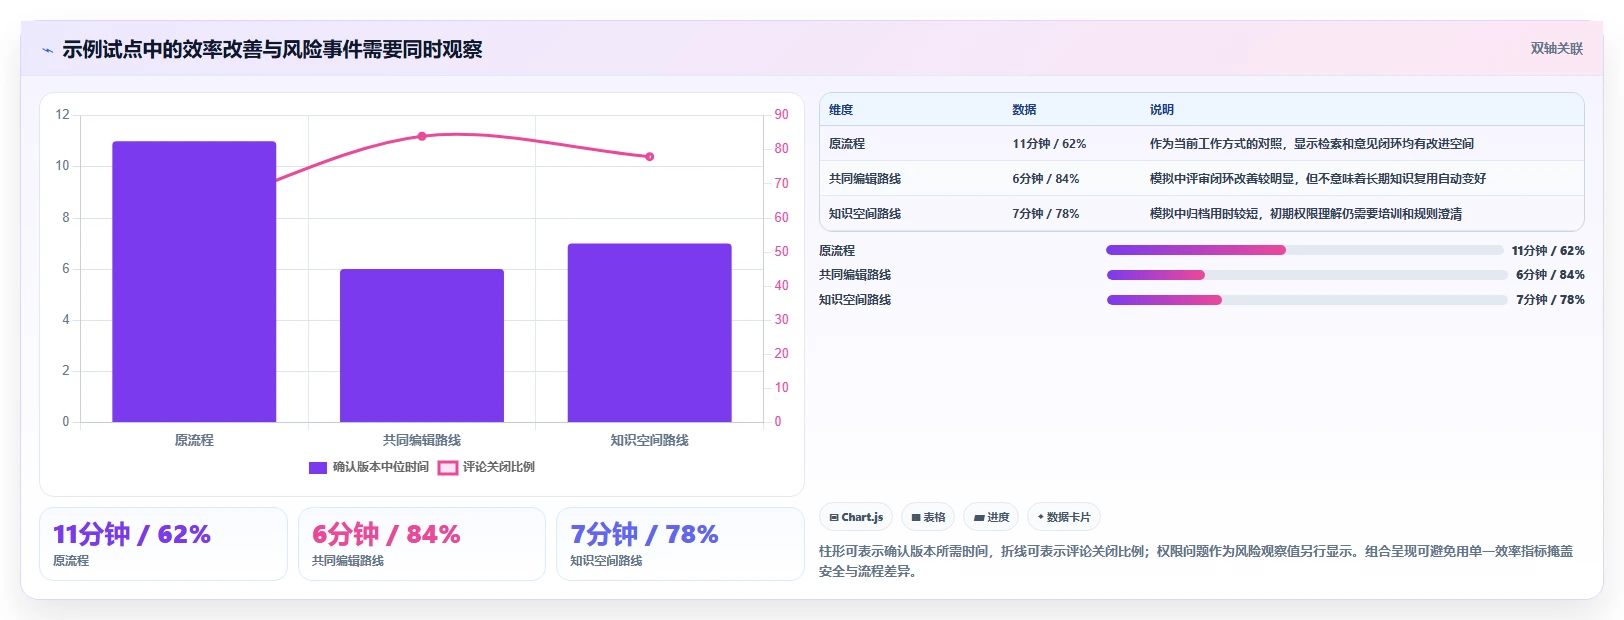This screenshot has height=620, width=1624.
Task: Click the 共同编辑路线 x-axis label
Action: click(422, 440)
